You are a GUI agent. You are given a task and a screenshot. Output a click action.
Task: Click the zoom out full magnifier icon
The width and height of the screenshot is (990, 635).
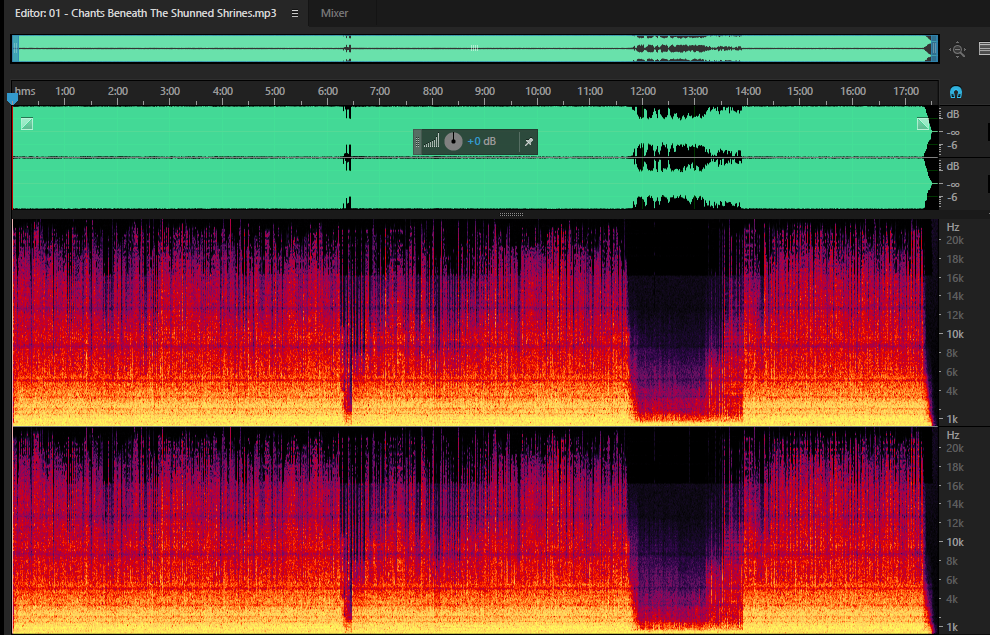958,50
